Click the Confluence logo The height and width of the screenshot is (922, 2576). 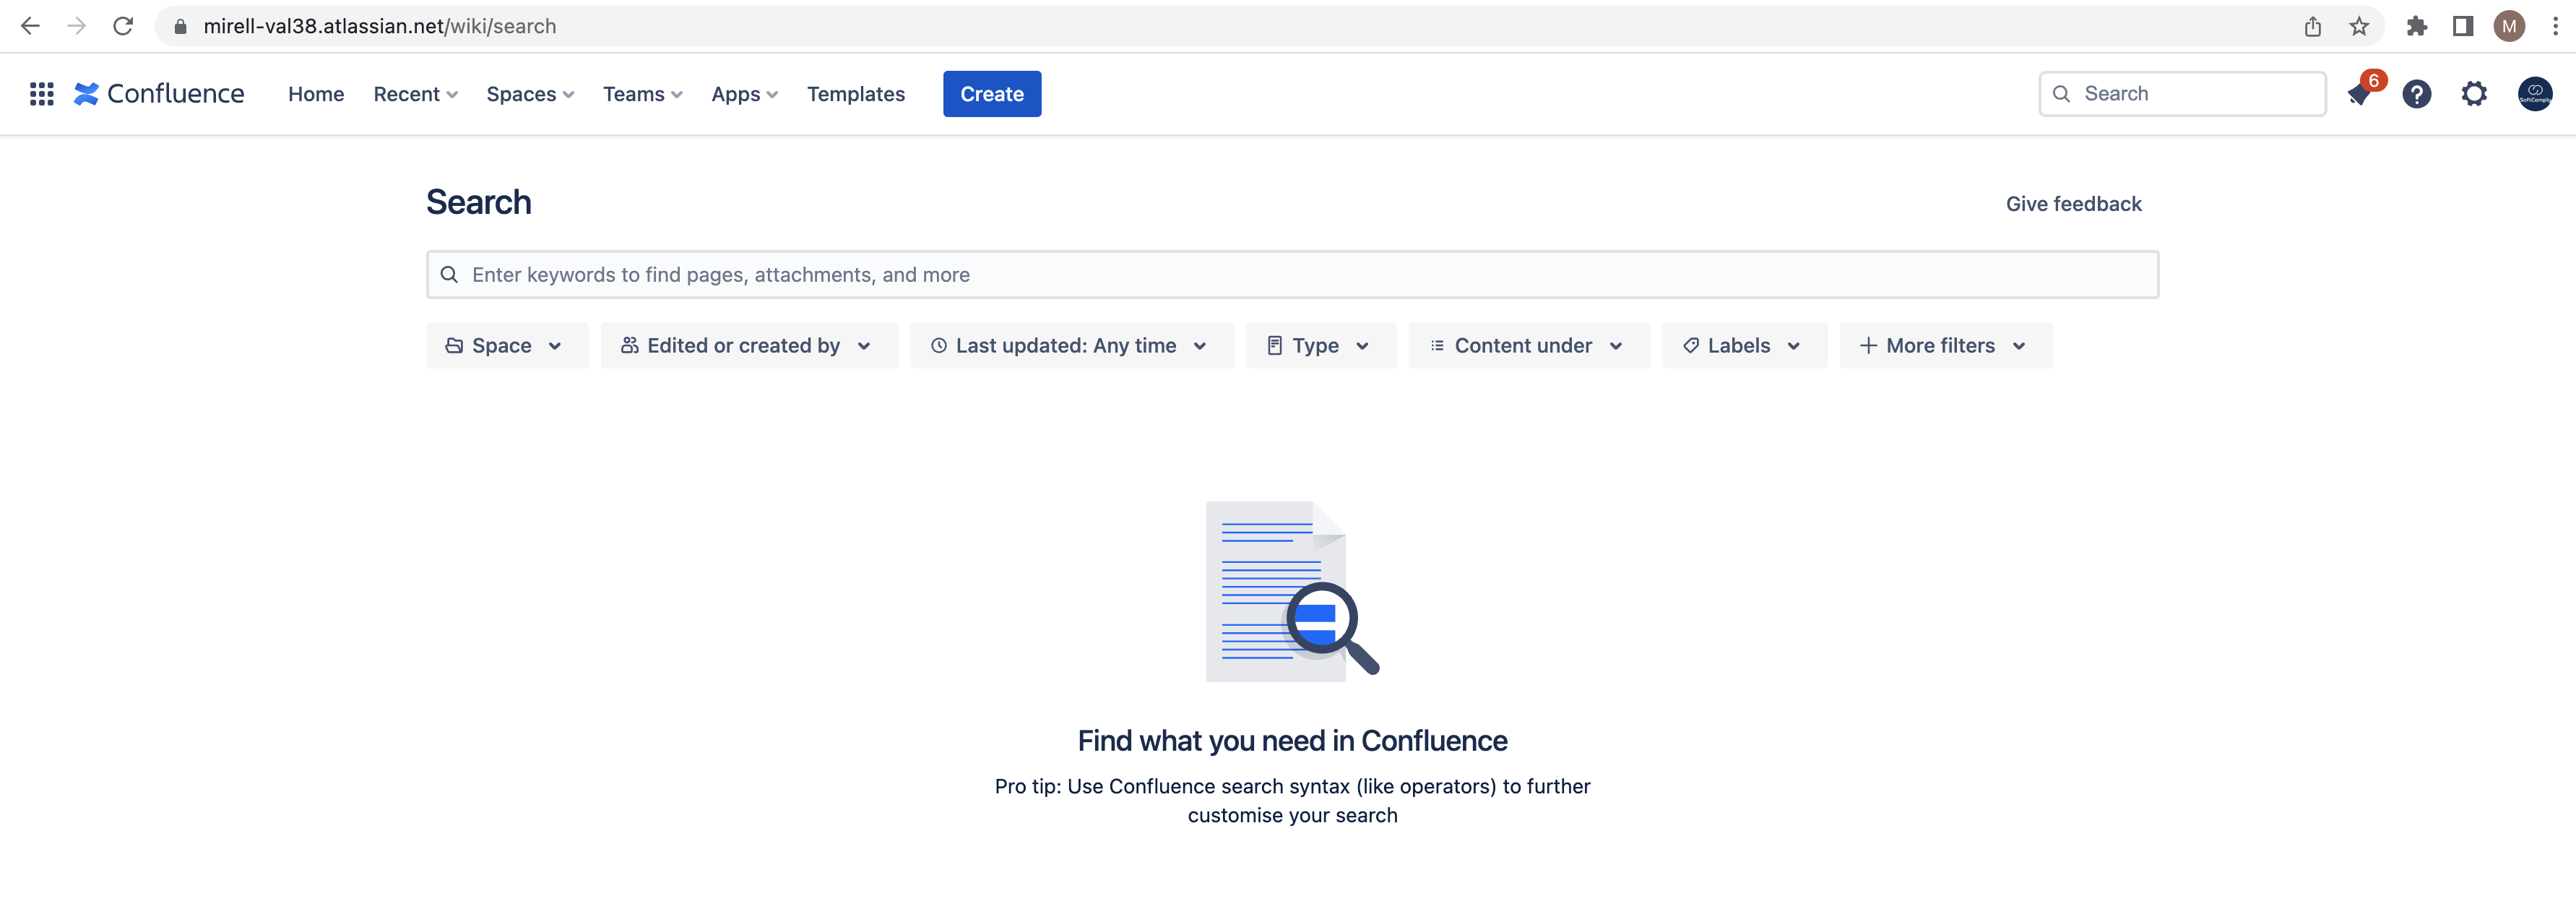point(159,94)
